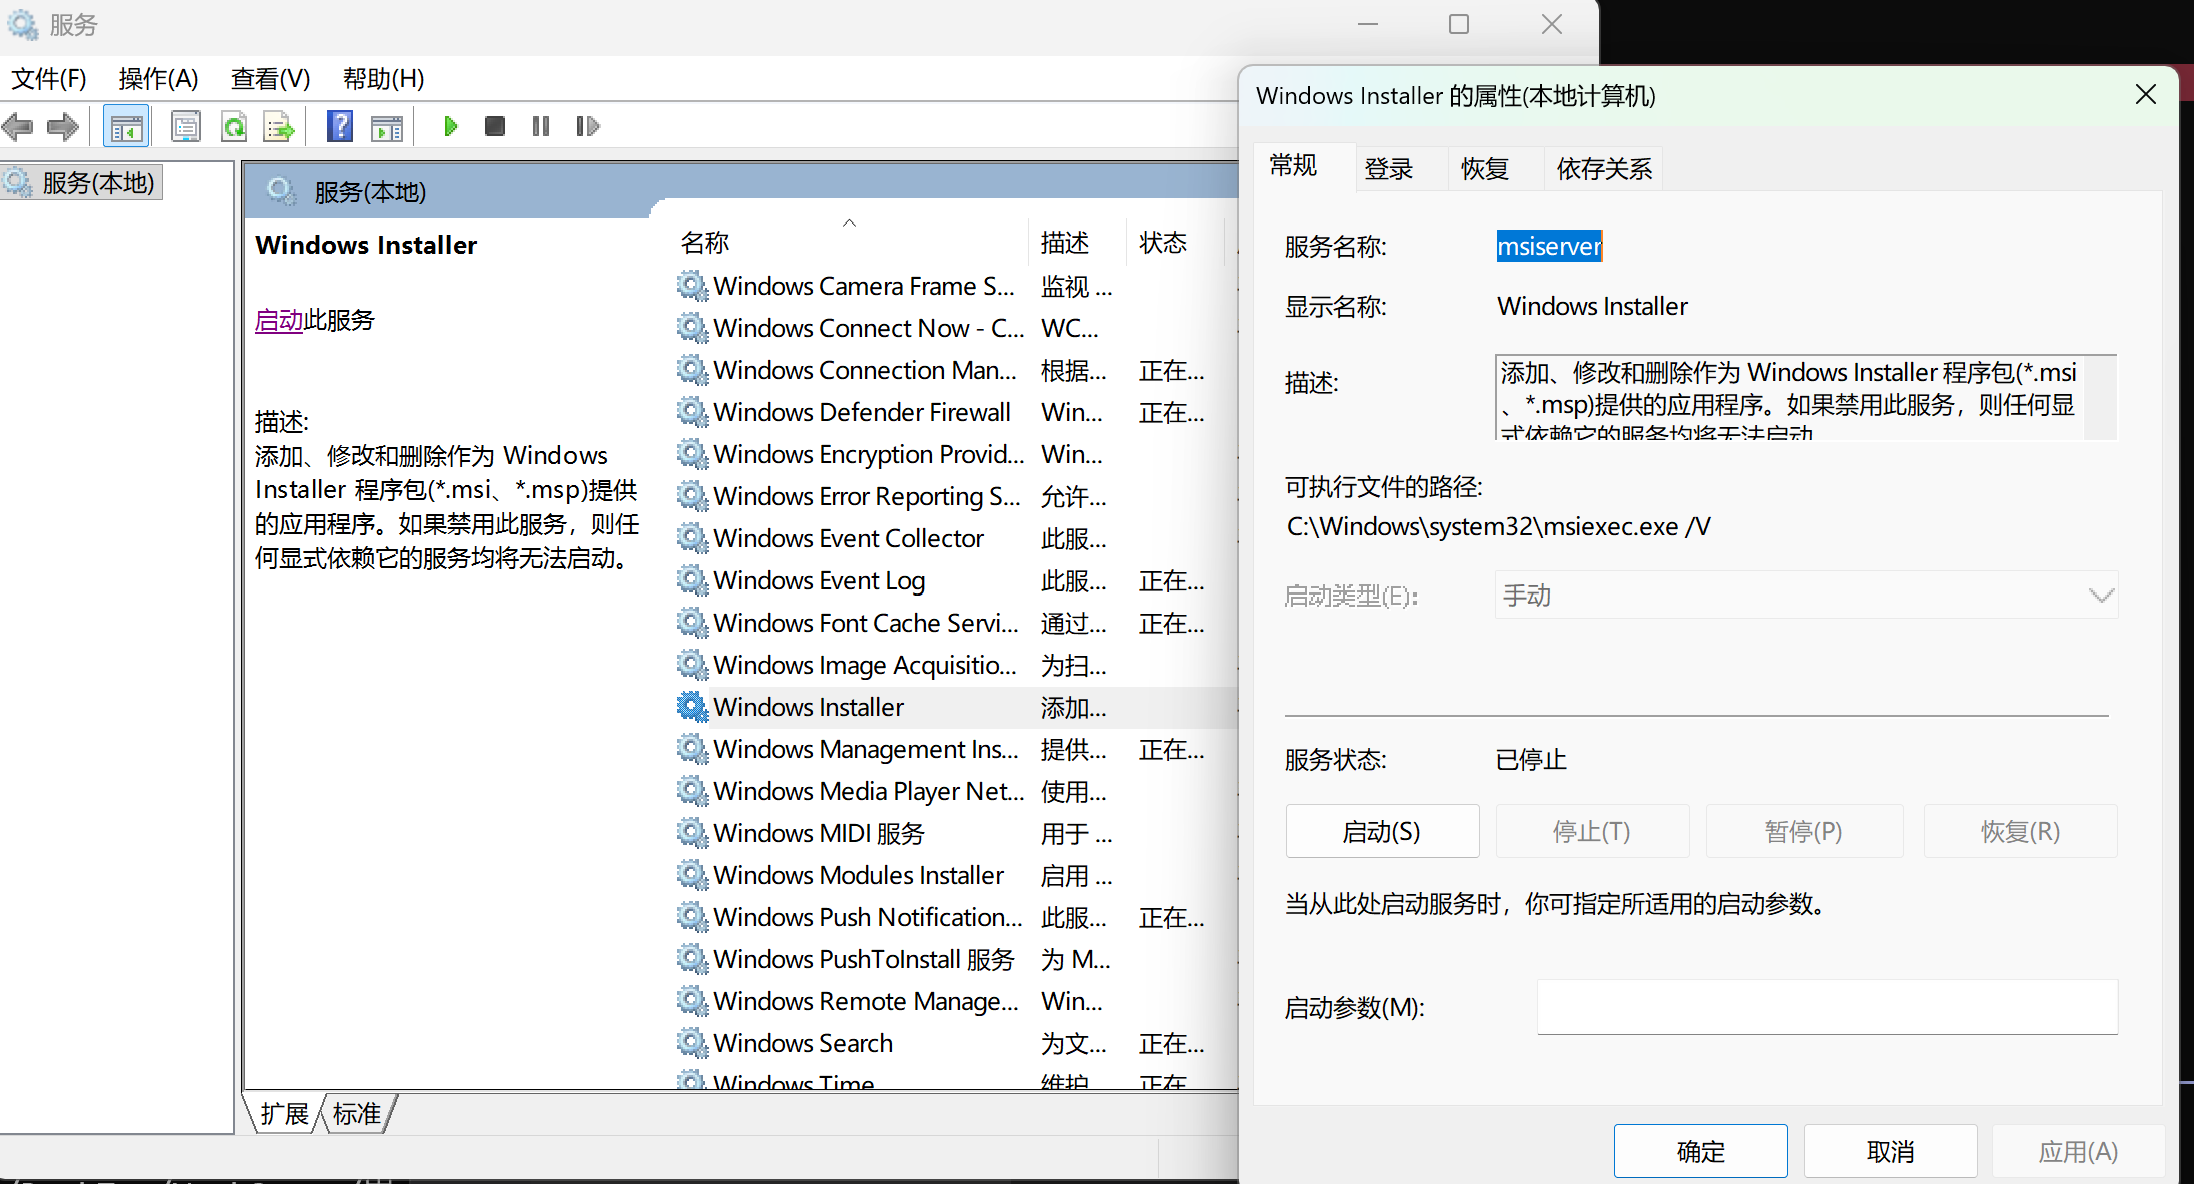Click the gear icon beside Windows Camera Frame Server
Screen dimensions: 2194x1184
(x=692, y=286)
